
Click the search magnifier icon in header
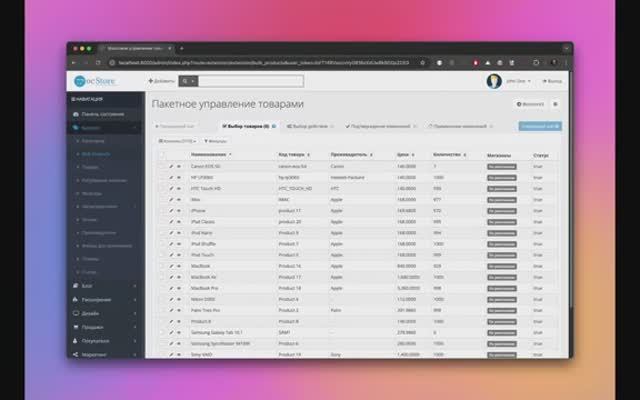(x=185, y=81)
